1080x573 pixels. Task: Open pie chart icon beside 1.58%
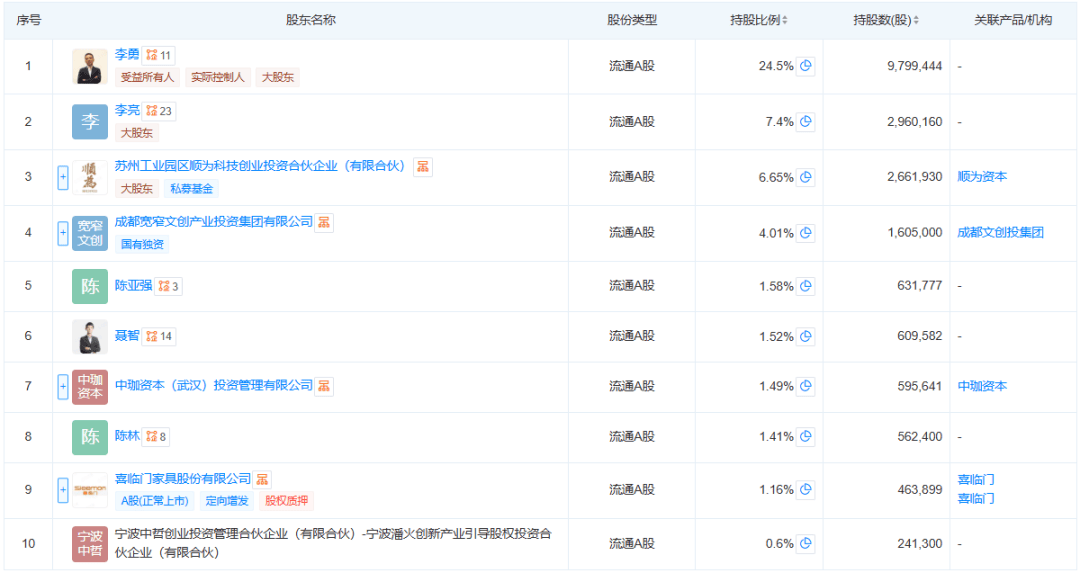pos(805,286)
